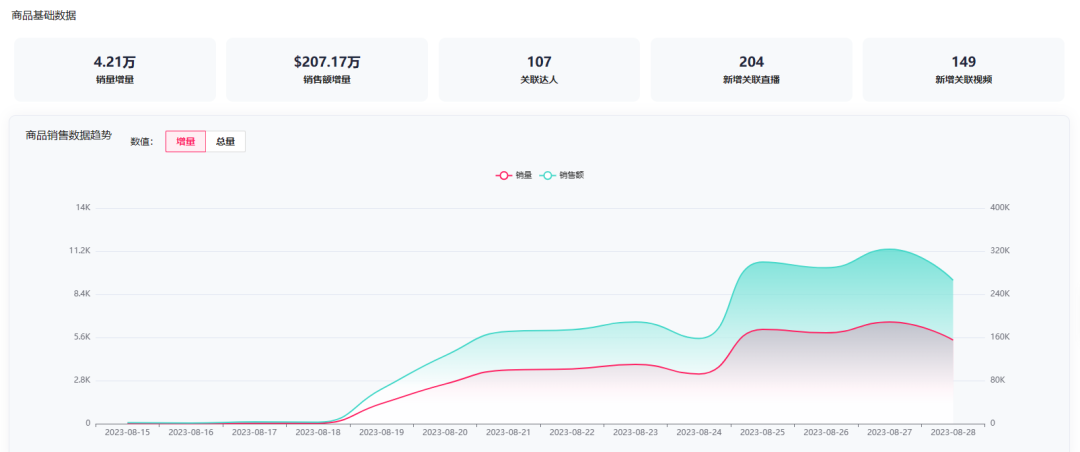Open the 新增关联视频 149 stat card
Image resolution: width=1080 pixels, height=452 pixels.
click(963, 69)
